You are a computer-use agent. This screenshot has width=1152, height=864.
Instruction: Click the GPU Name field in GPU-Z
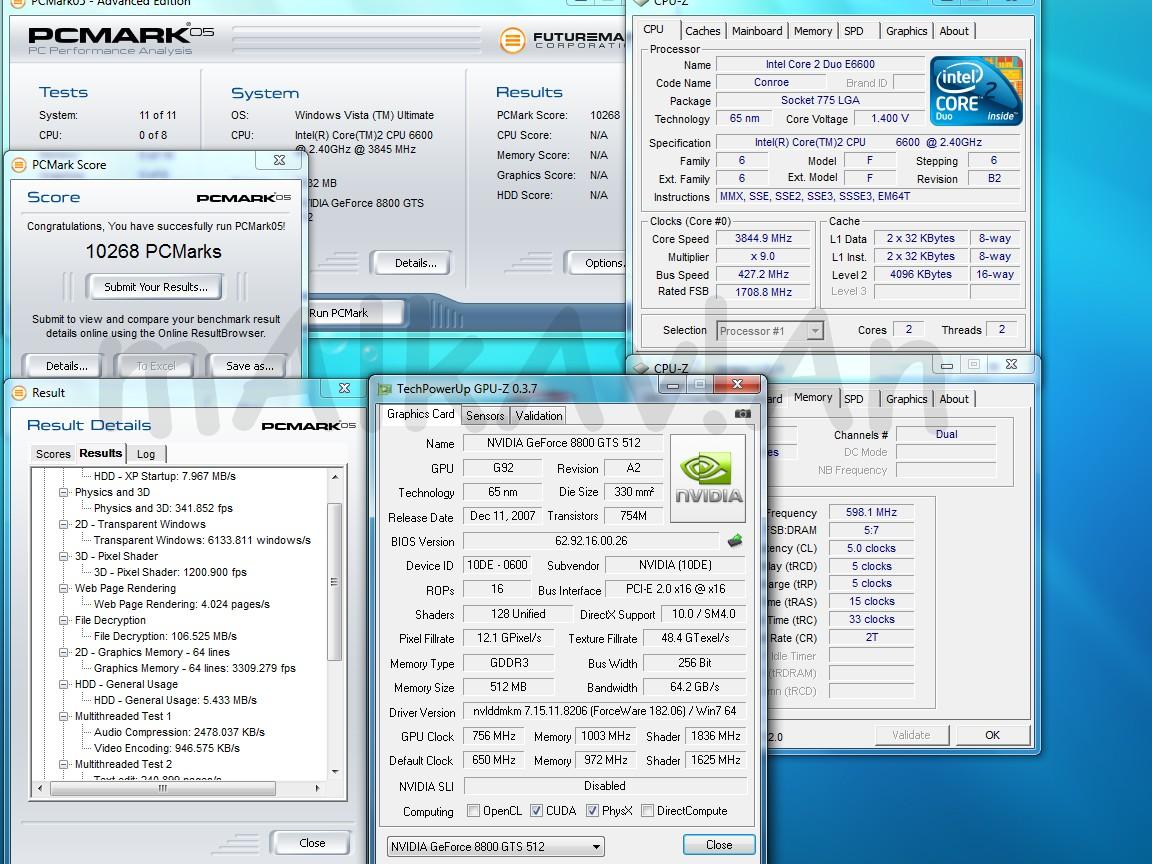tap(563, 443)
